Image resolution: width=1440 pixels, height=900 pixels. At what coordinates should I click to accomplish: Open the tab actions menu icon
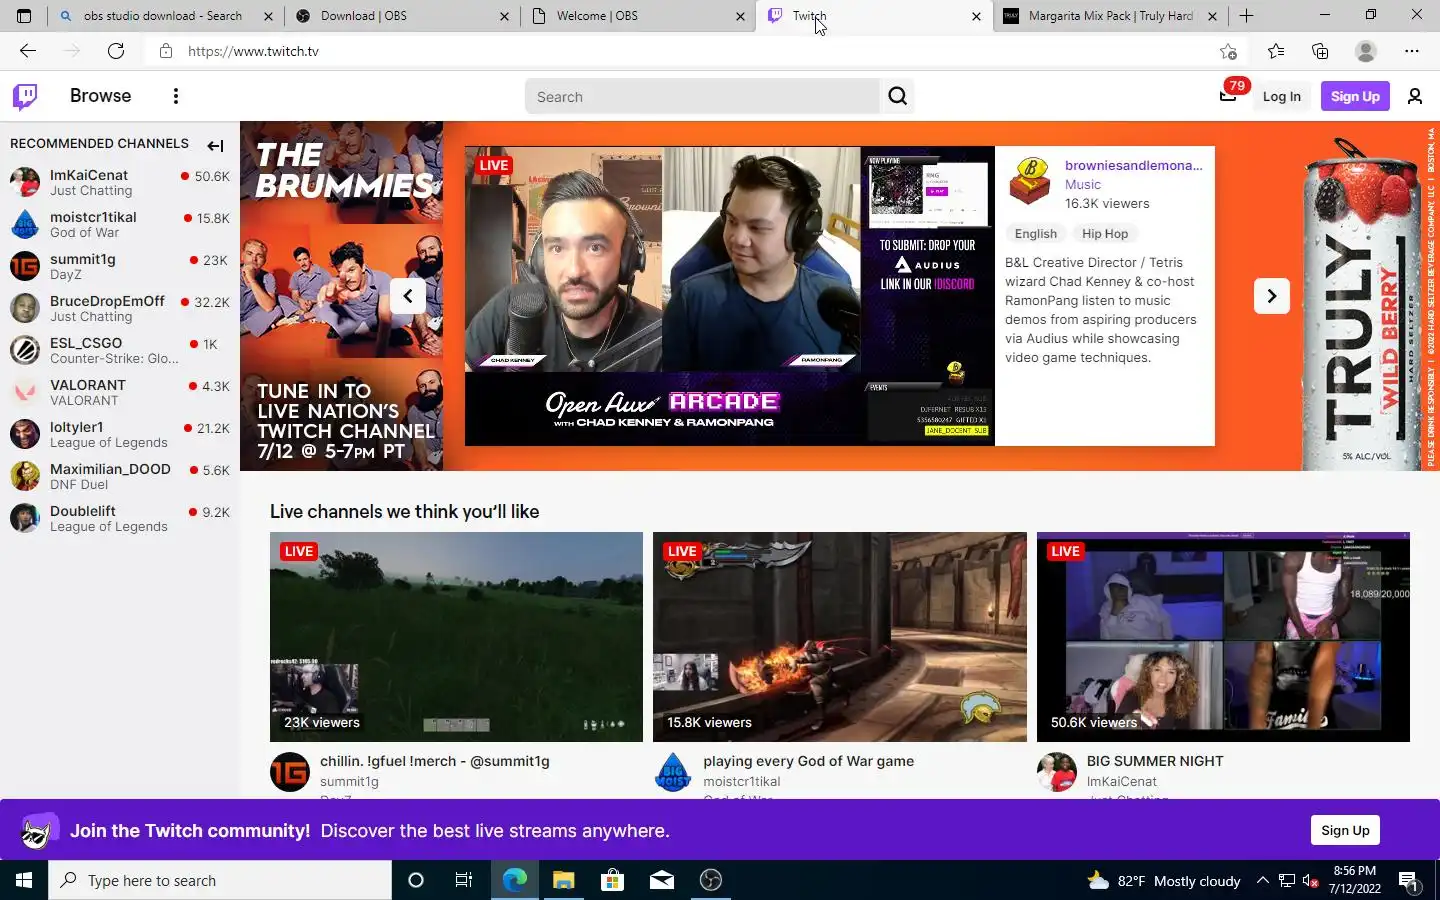point(24,16)
